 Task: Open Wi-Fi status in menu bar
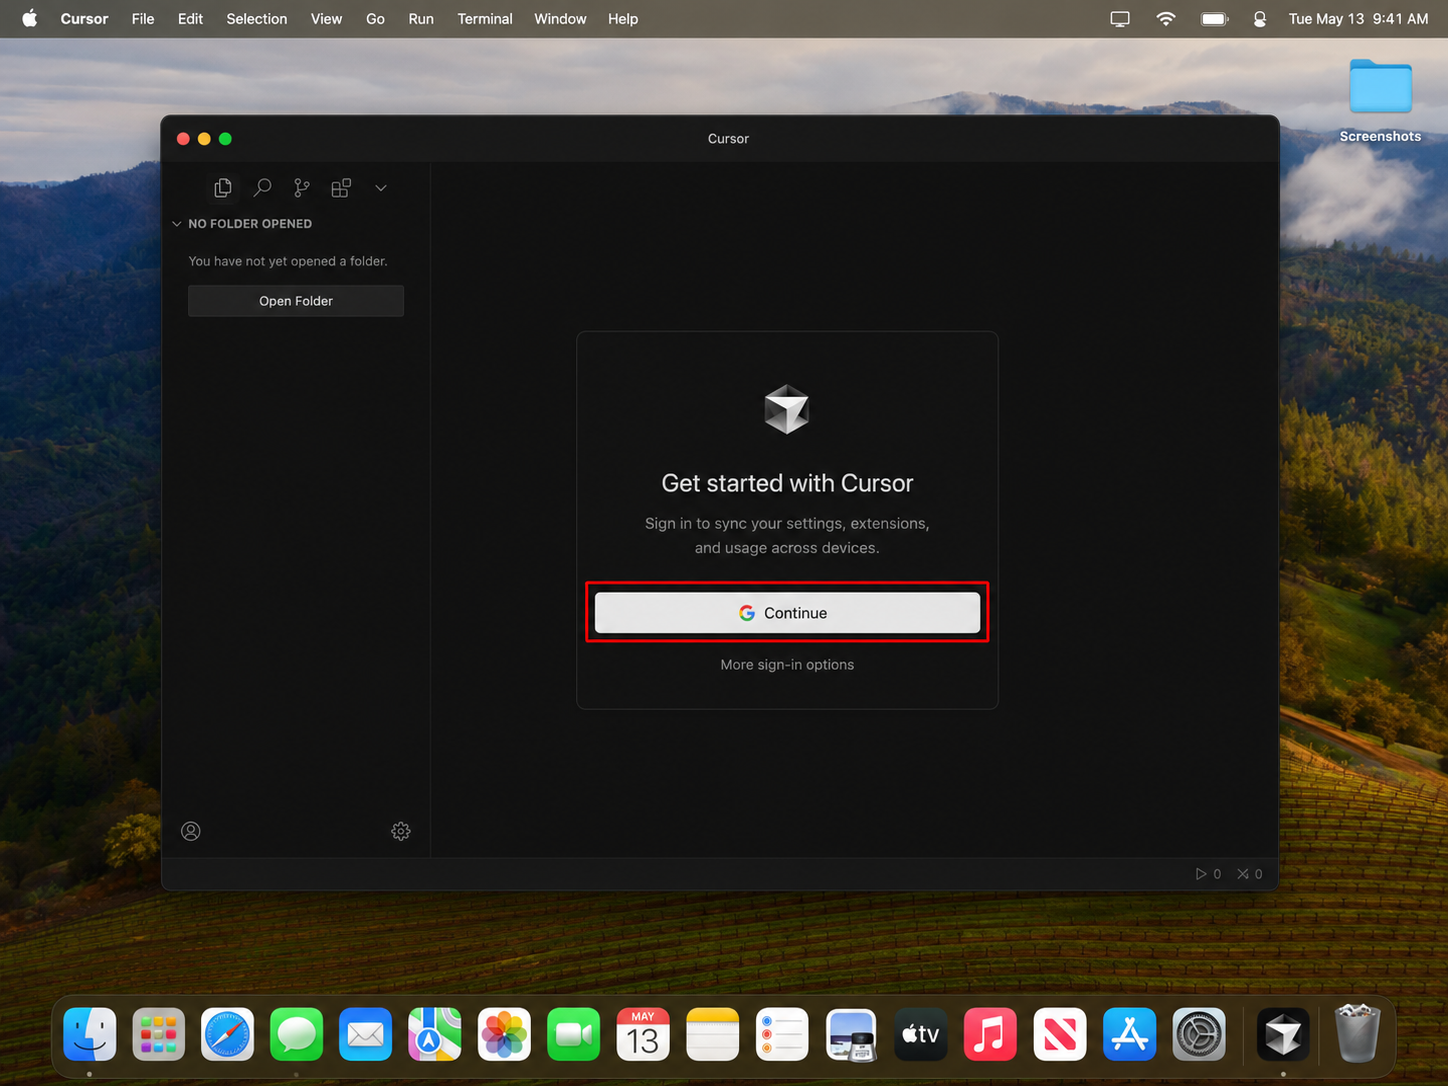[x=1166, y=19]
